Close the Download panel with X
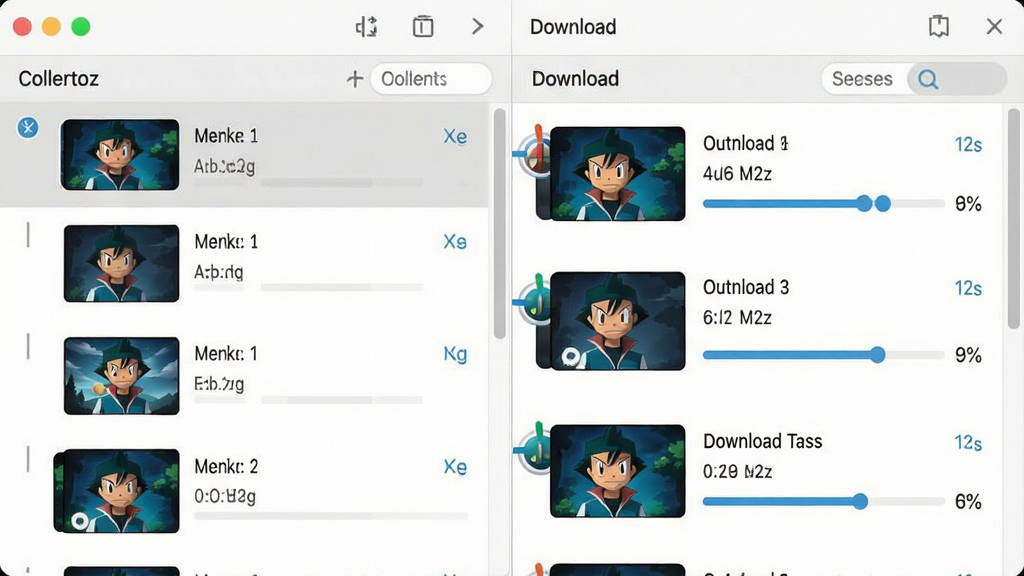The image size is (1024, 576). (994, 26)
